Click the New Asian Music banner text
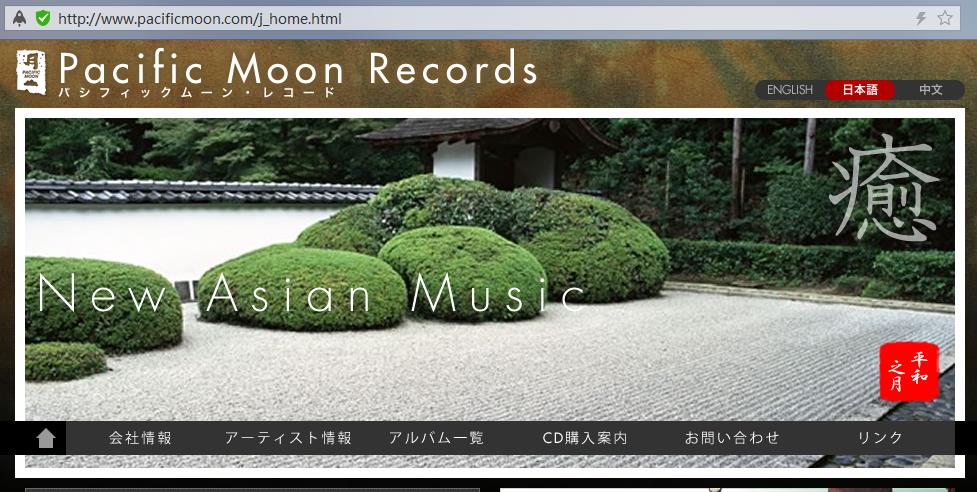The height and width of the screenshot is (492, 977). coord(311,293)
